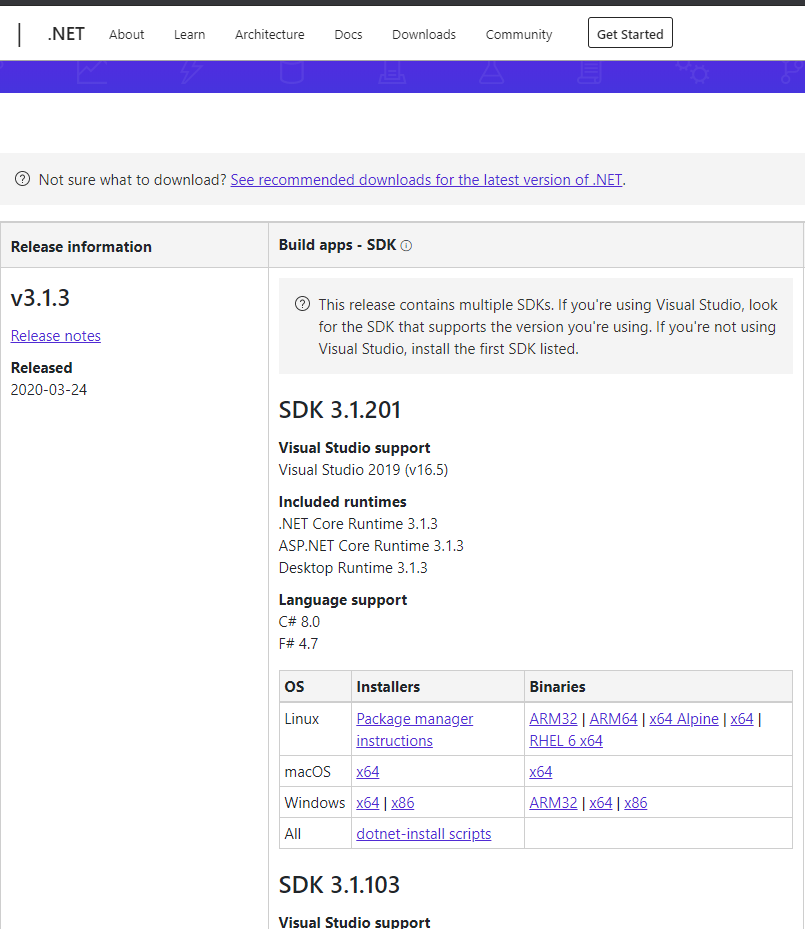Viewport: 805px width, 929px height.
Task: Download the Windows x64 installer
Action: [368, 802]
